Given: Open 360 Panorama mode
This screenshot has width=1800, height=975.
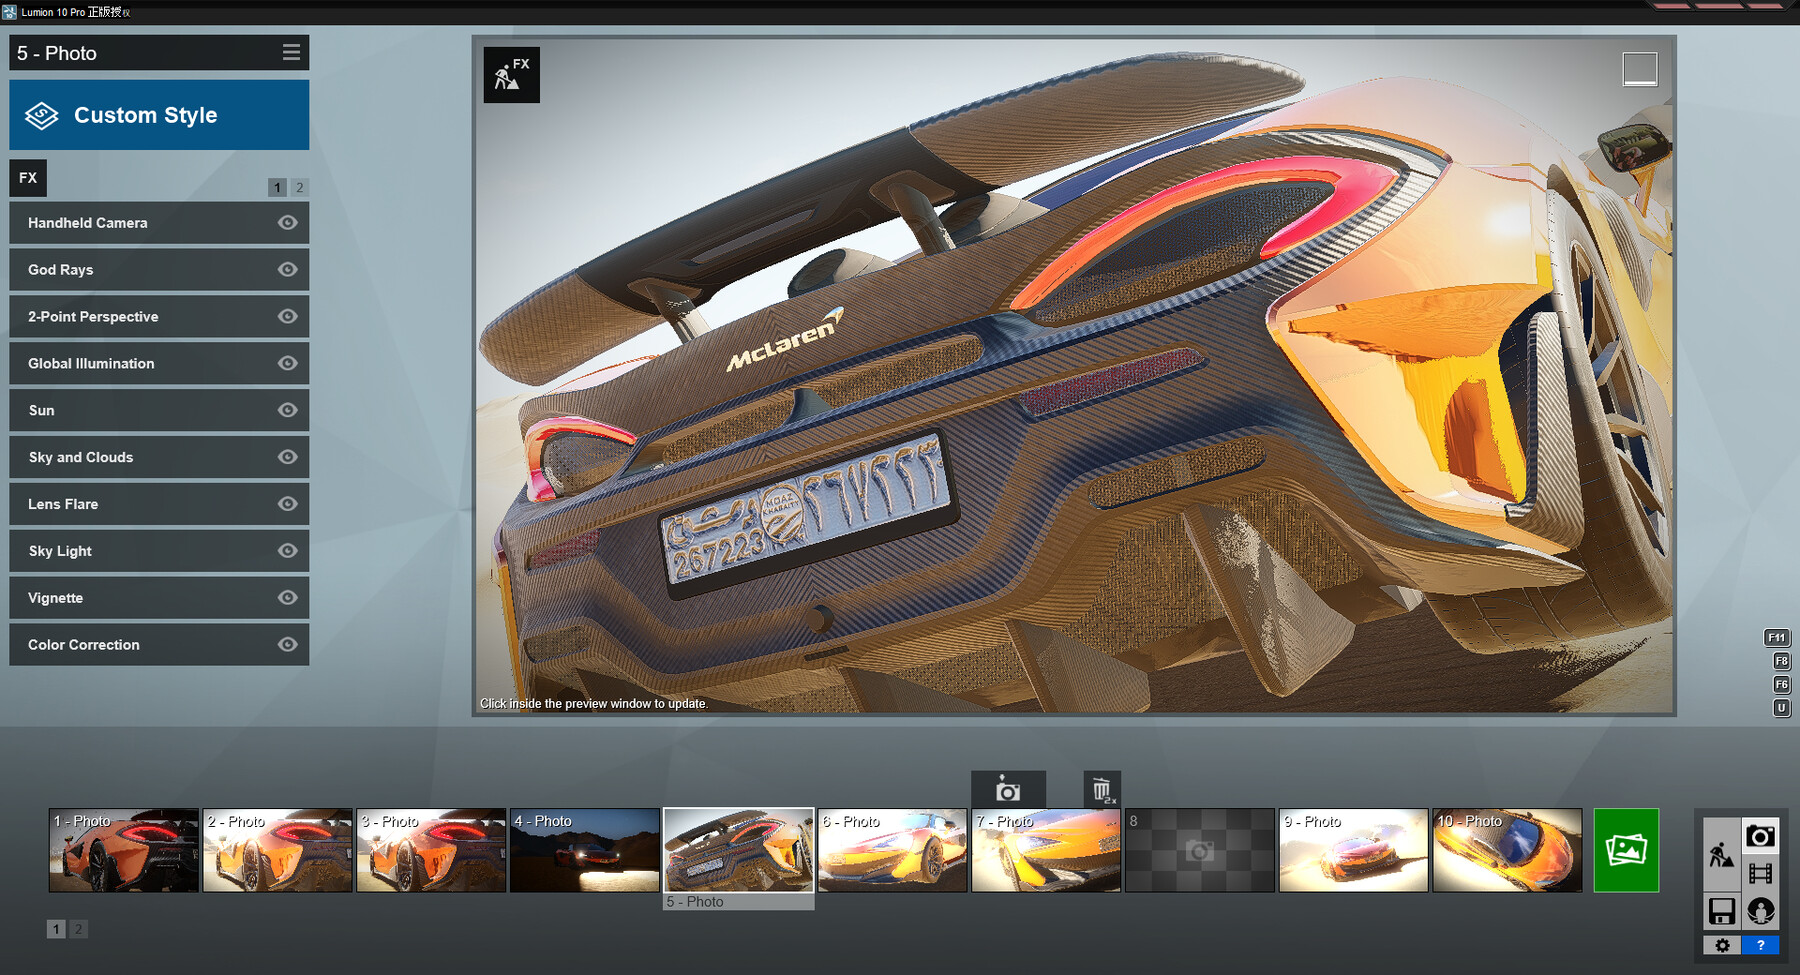Looking at the screenshot, I should coord(1760,911).
